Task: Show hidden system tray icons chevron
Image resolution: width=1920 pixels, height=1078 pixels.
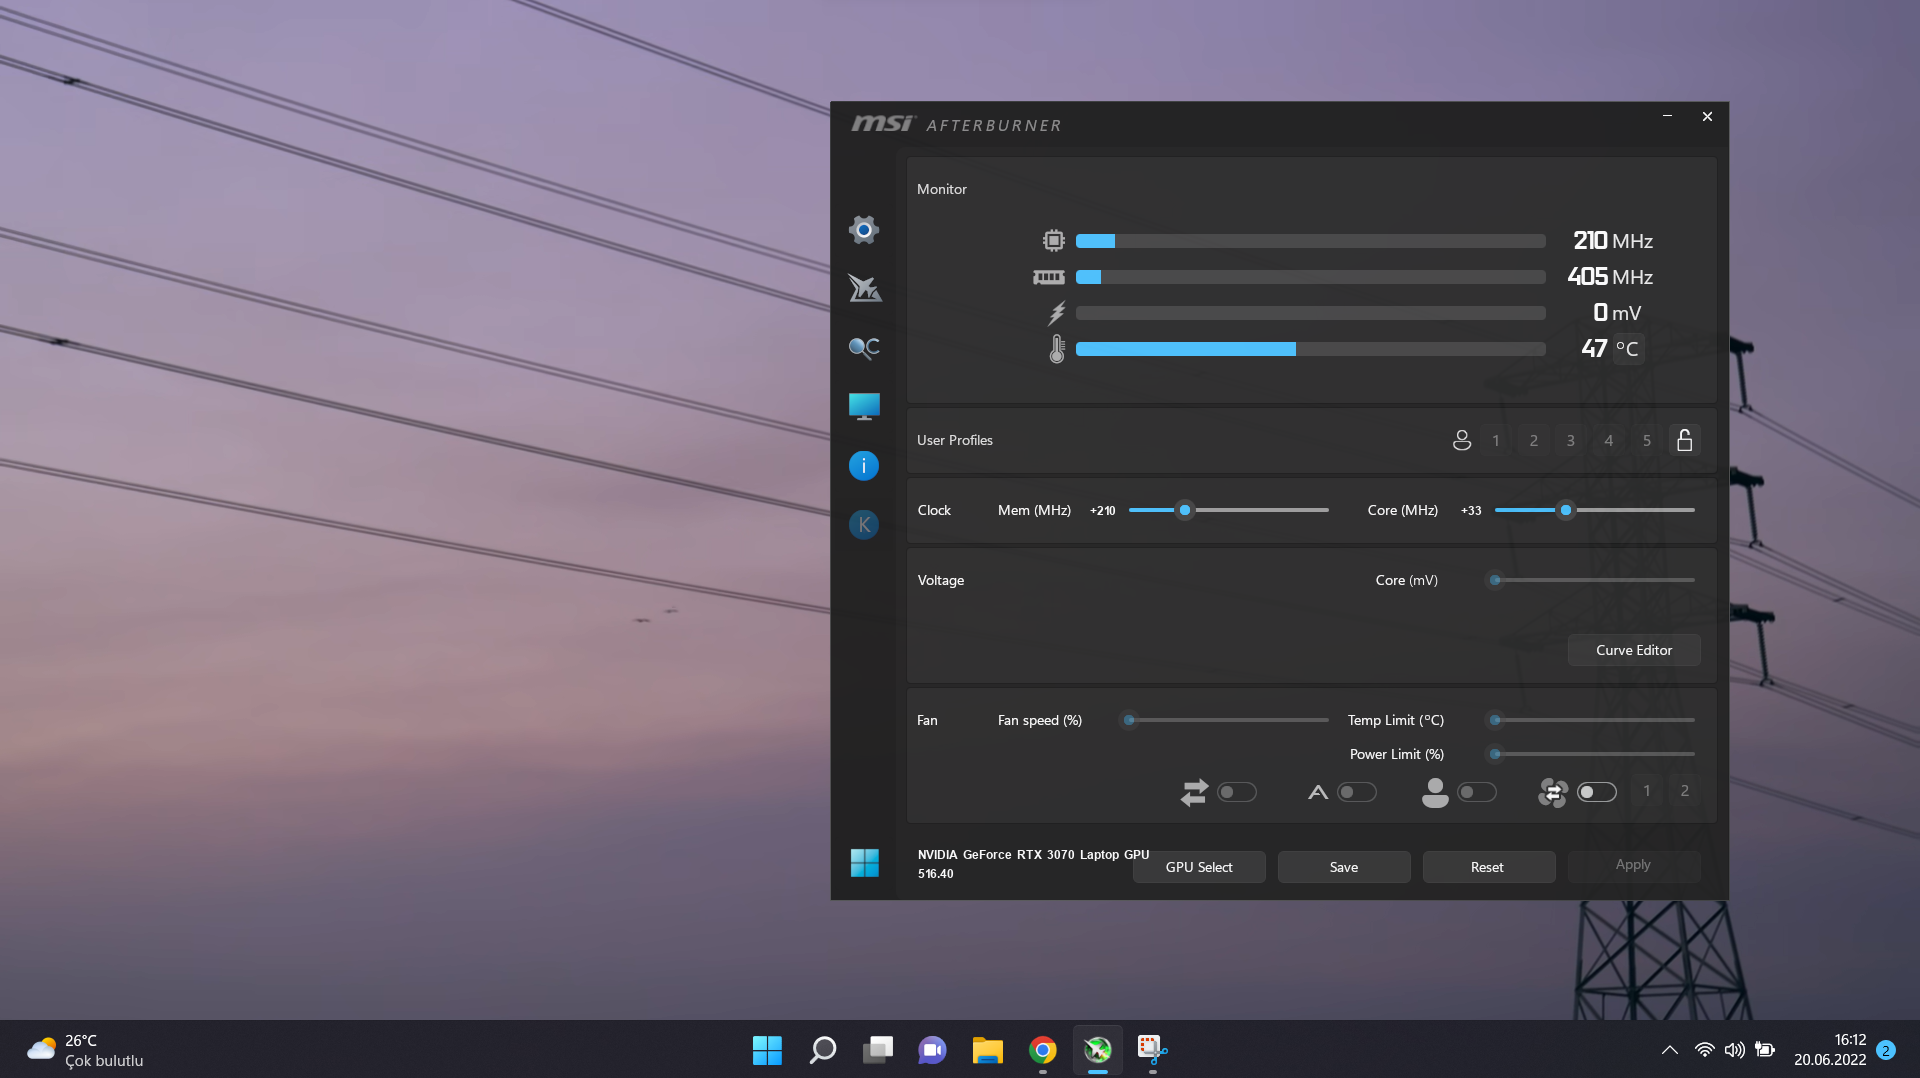Action: pyautogui.click(x=1669, y=1049)
